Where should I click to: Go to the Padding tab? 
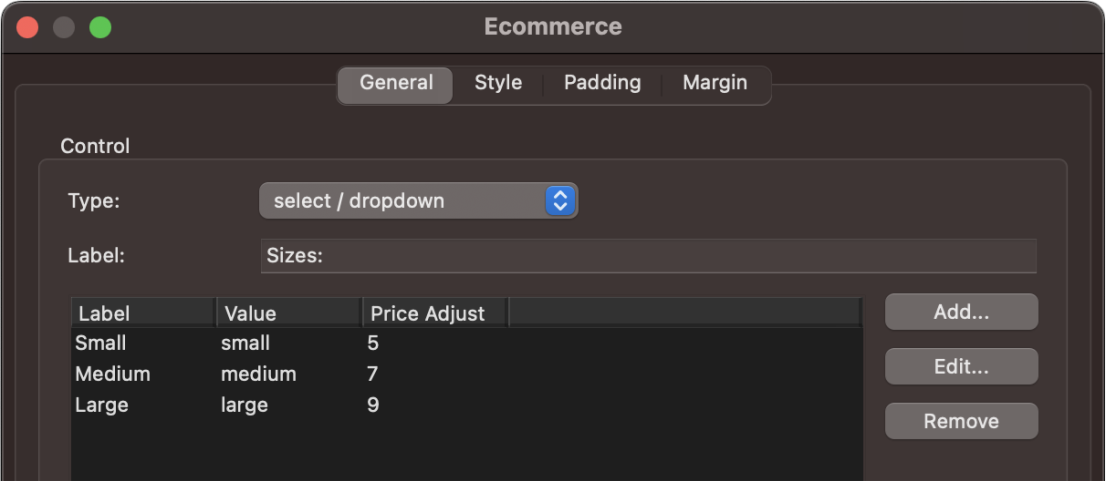click(x=602, y=83)
